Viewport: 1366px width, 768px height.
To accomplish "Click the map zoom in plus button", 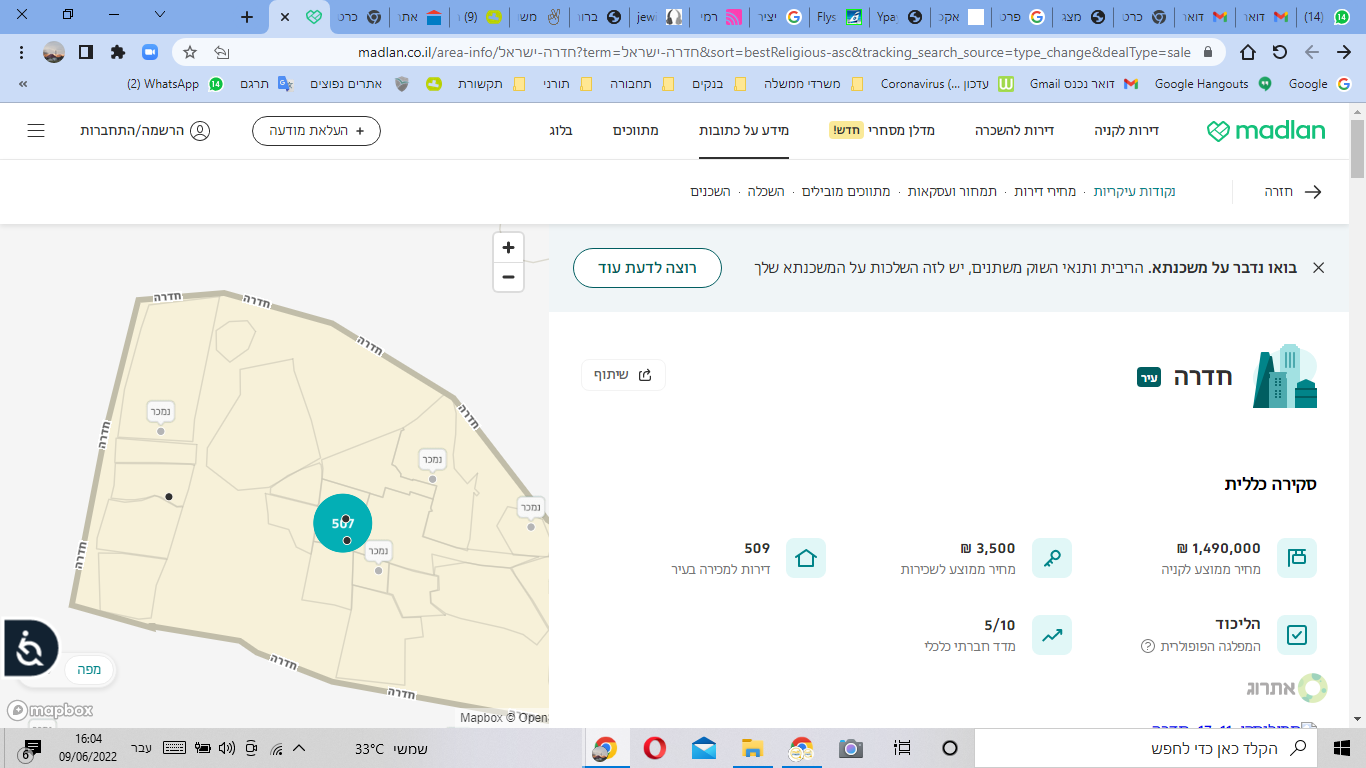I will pyautogui.click(x=508, y=248).
